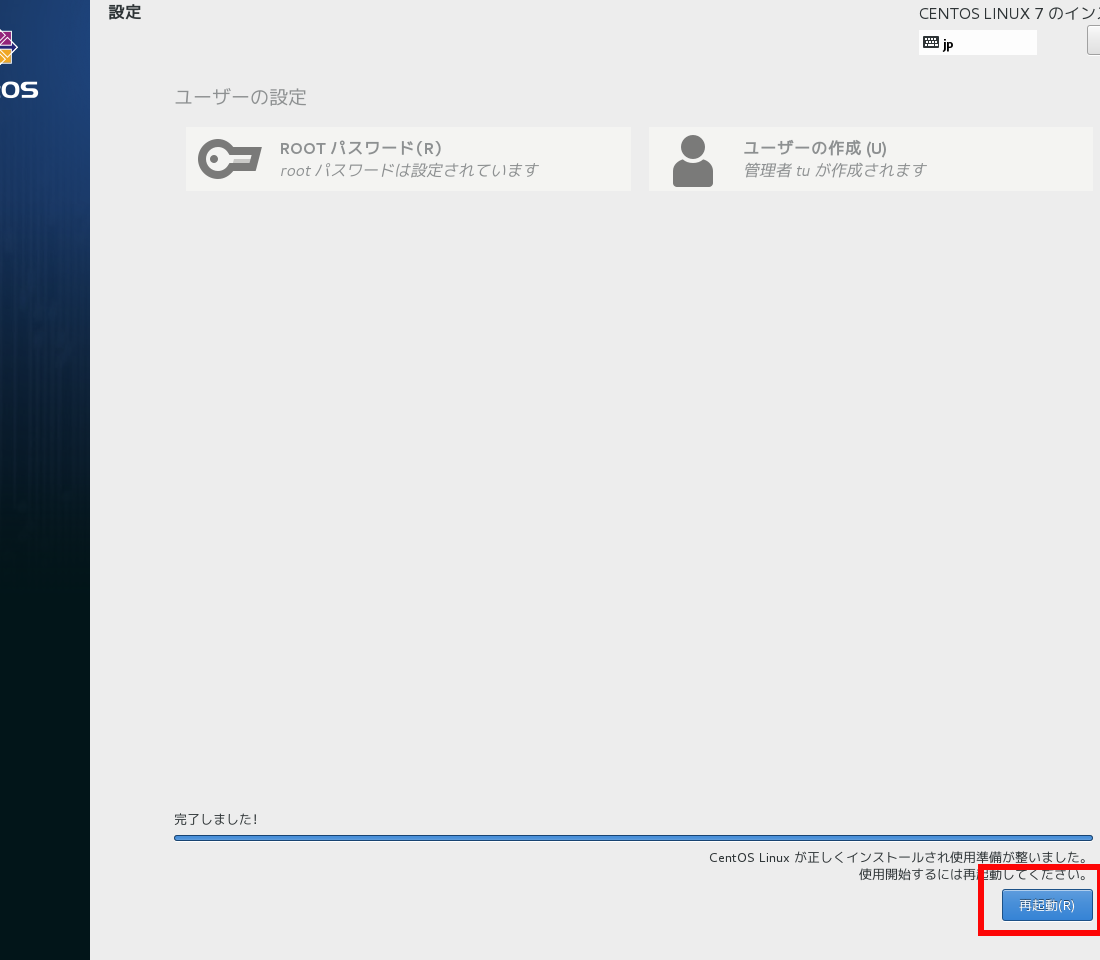Viewport: 1100px width, 960px height.
Task: Click the CENTOS LINUX 7 installer title
Action: [x=1008, y=14]
